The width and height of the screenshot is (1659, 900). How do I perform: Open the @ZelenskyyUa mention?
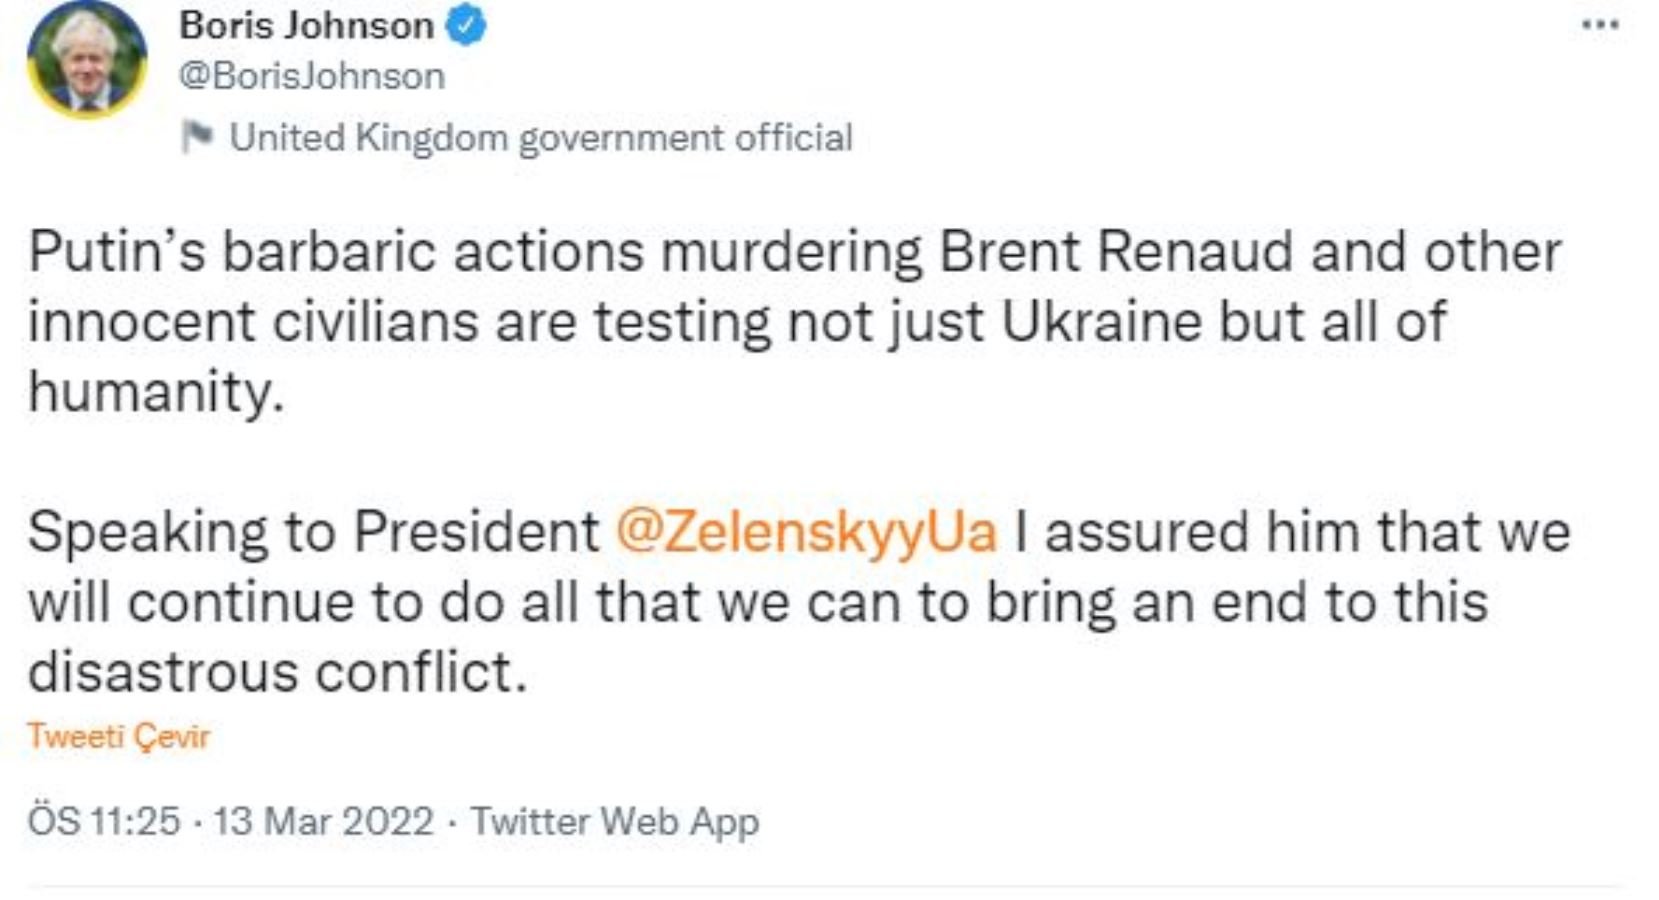coord(806,531)
